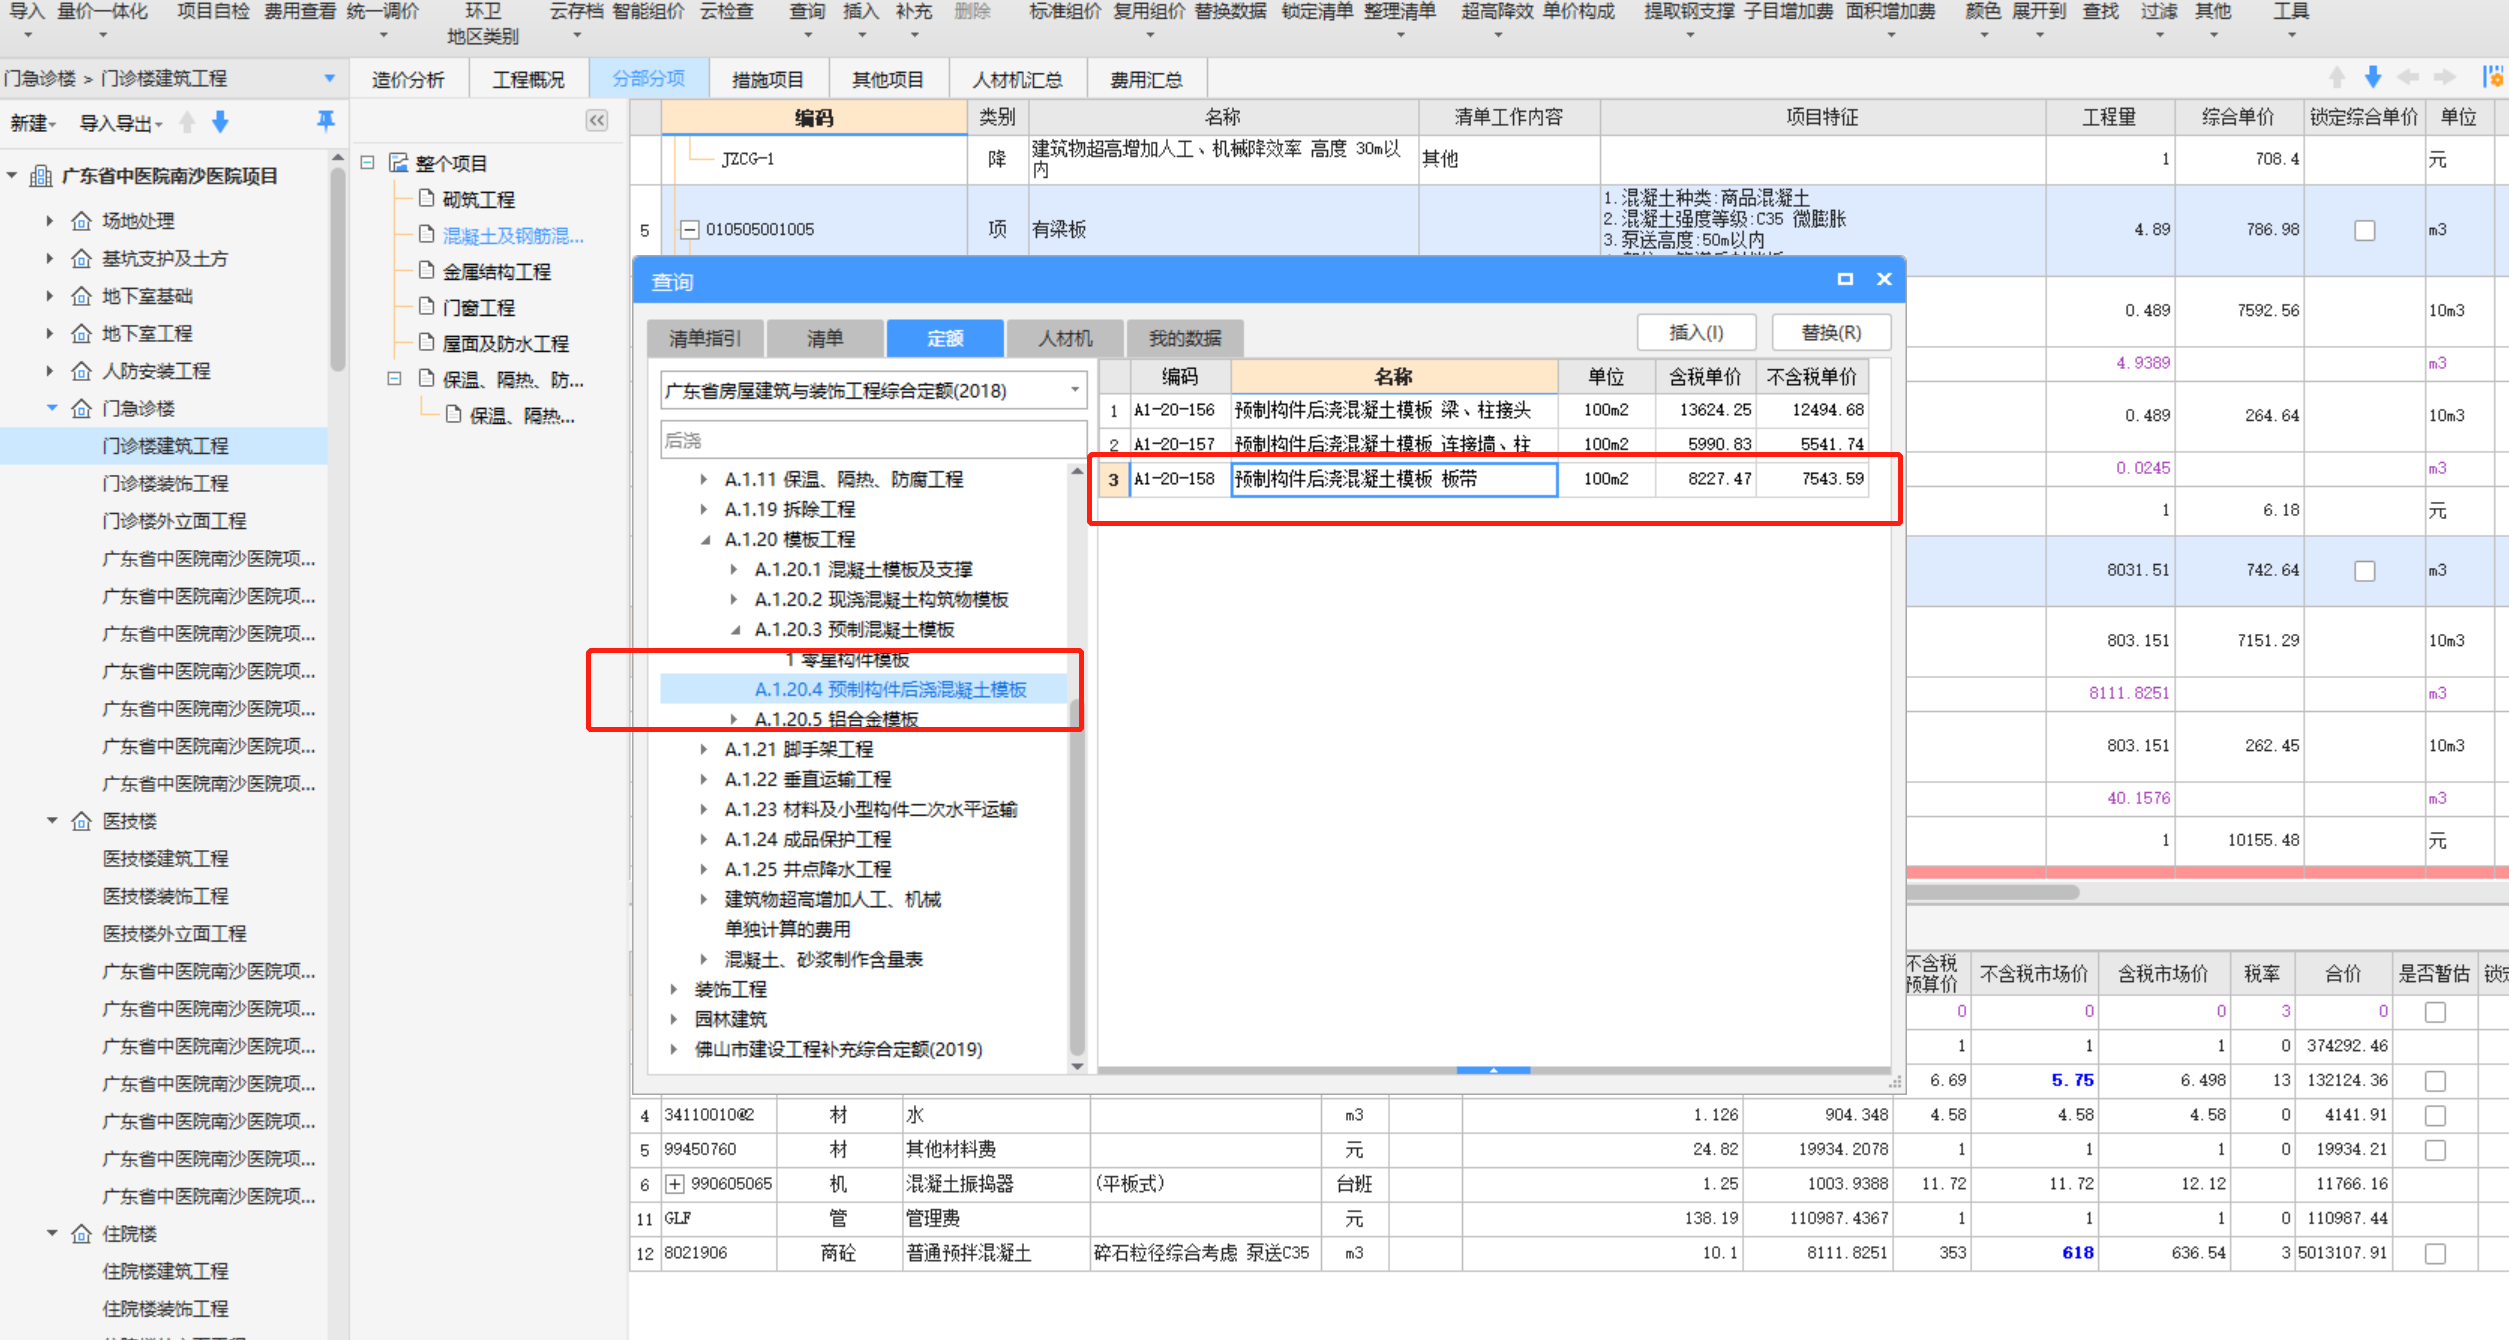Click house icon beside 医技楼
2509x1340 pixels.
(81, 821)
